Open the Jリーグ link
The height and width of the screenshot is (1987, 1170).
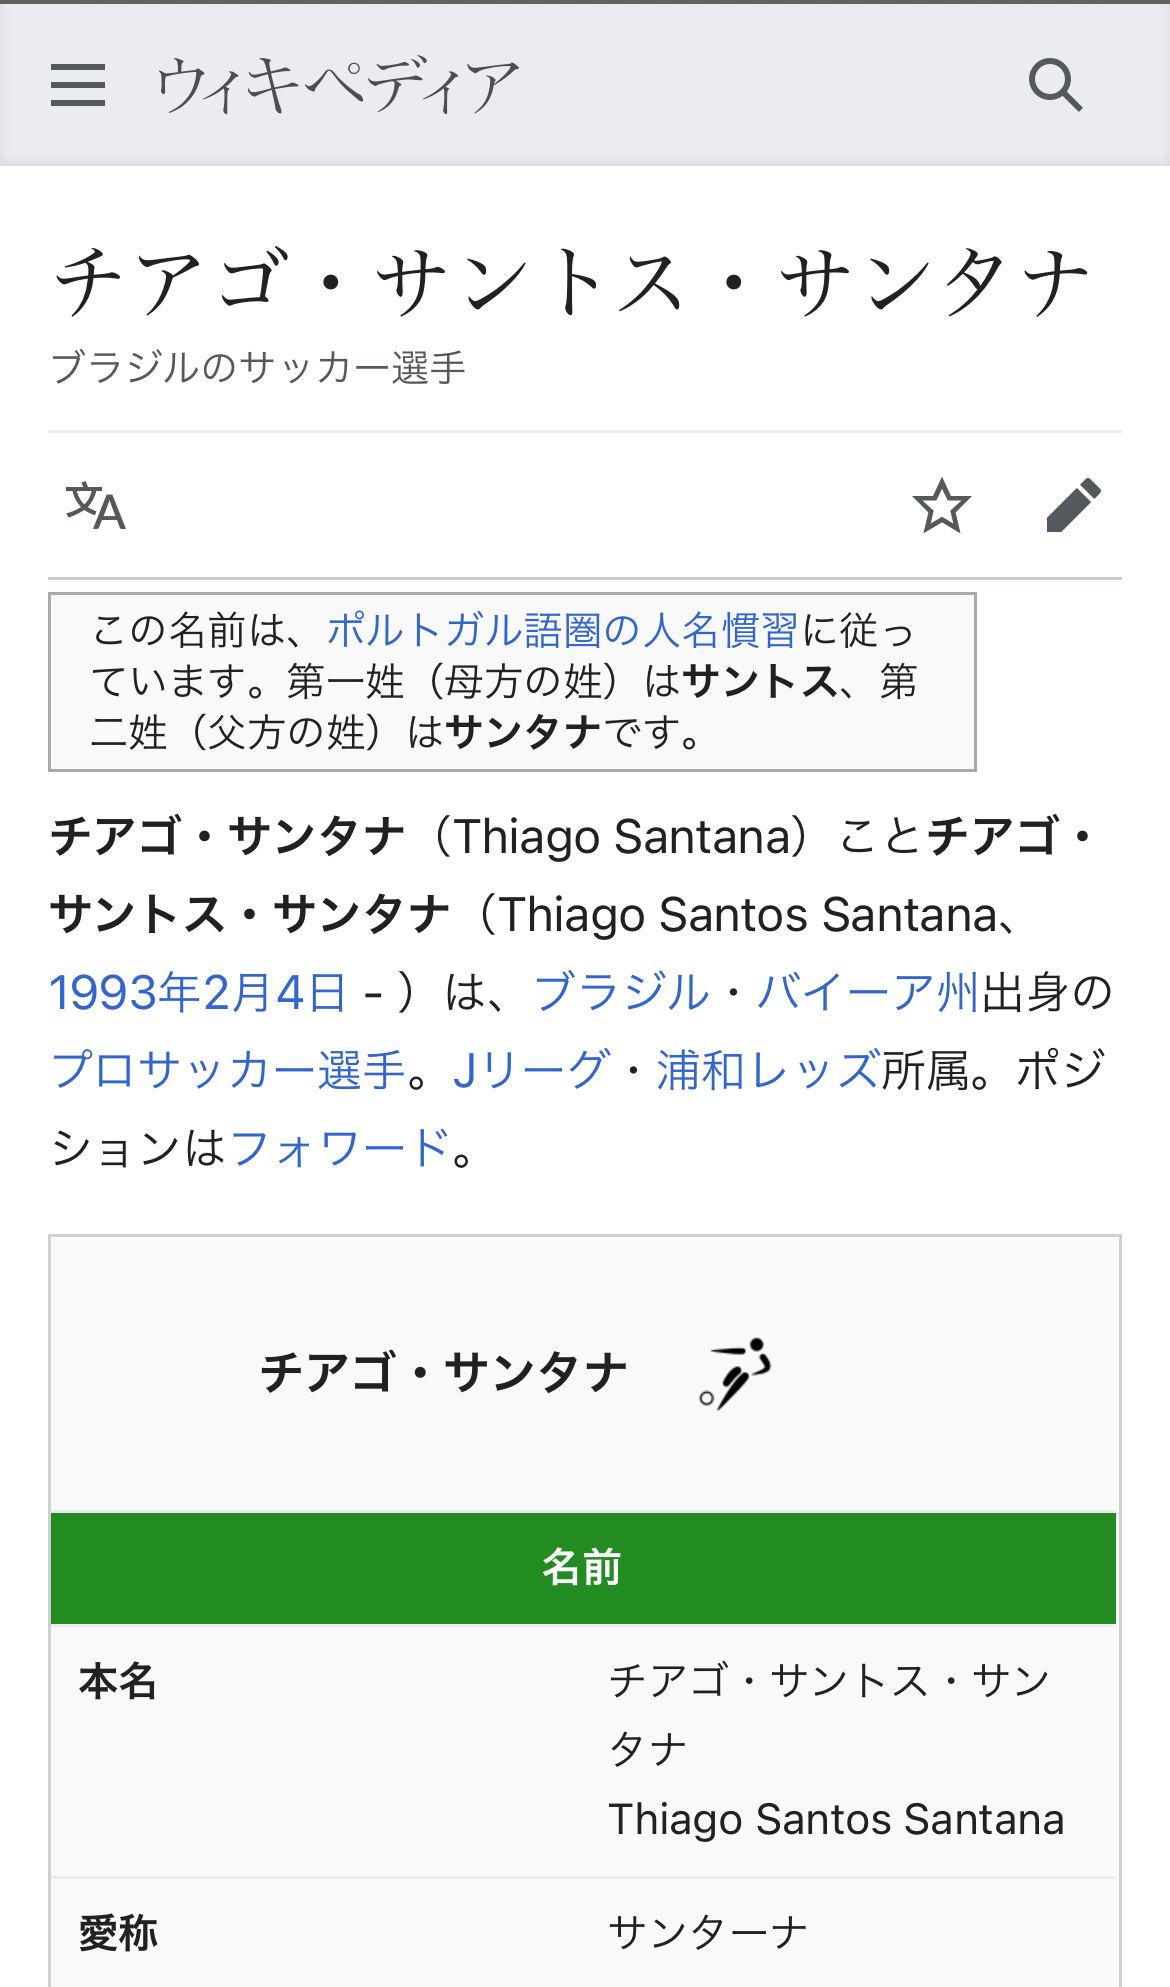pyautogui.click(x=531, y=1070)
